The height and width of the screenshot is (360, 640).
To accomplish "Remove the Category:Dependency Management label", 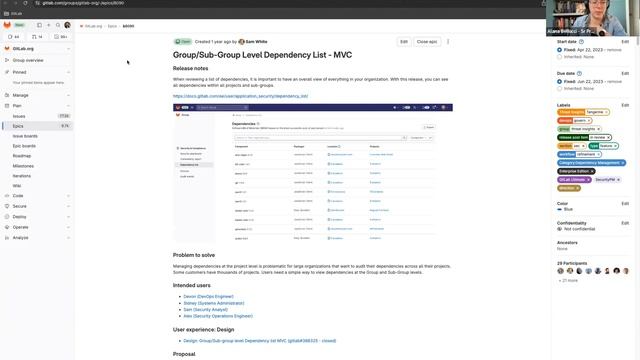I will [622, 163].
